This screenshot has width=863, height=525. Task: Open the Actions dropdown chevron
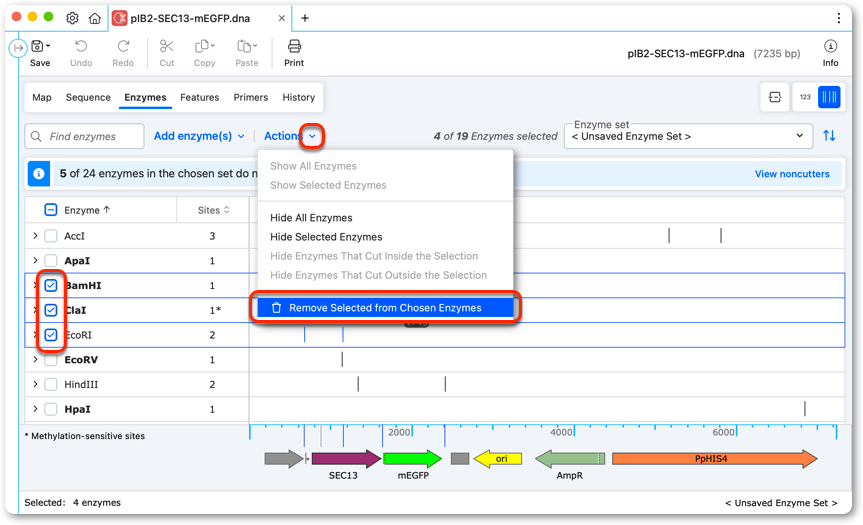pyautogui.click(x=312, y=136)
